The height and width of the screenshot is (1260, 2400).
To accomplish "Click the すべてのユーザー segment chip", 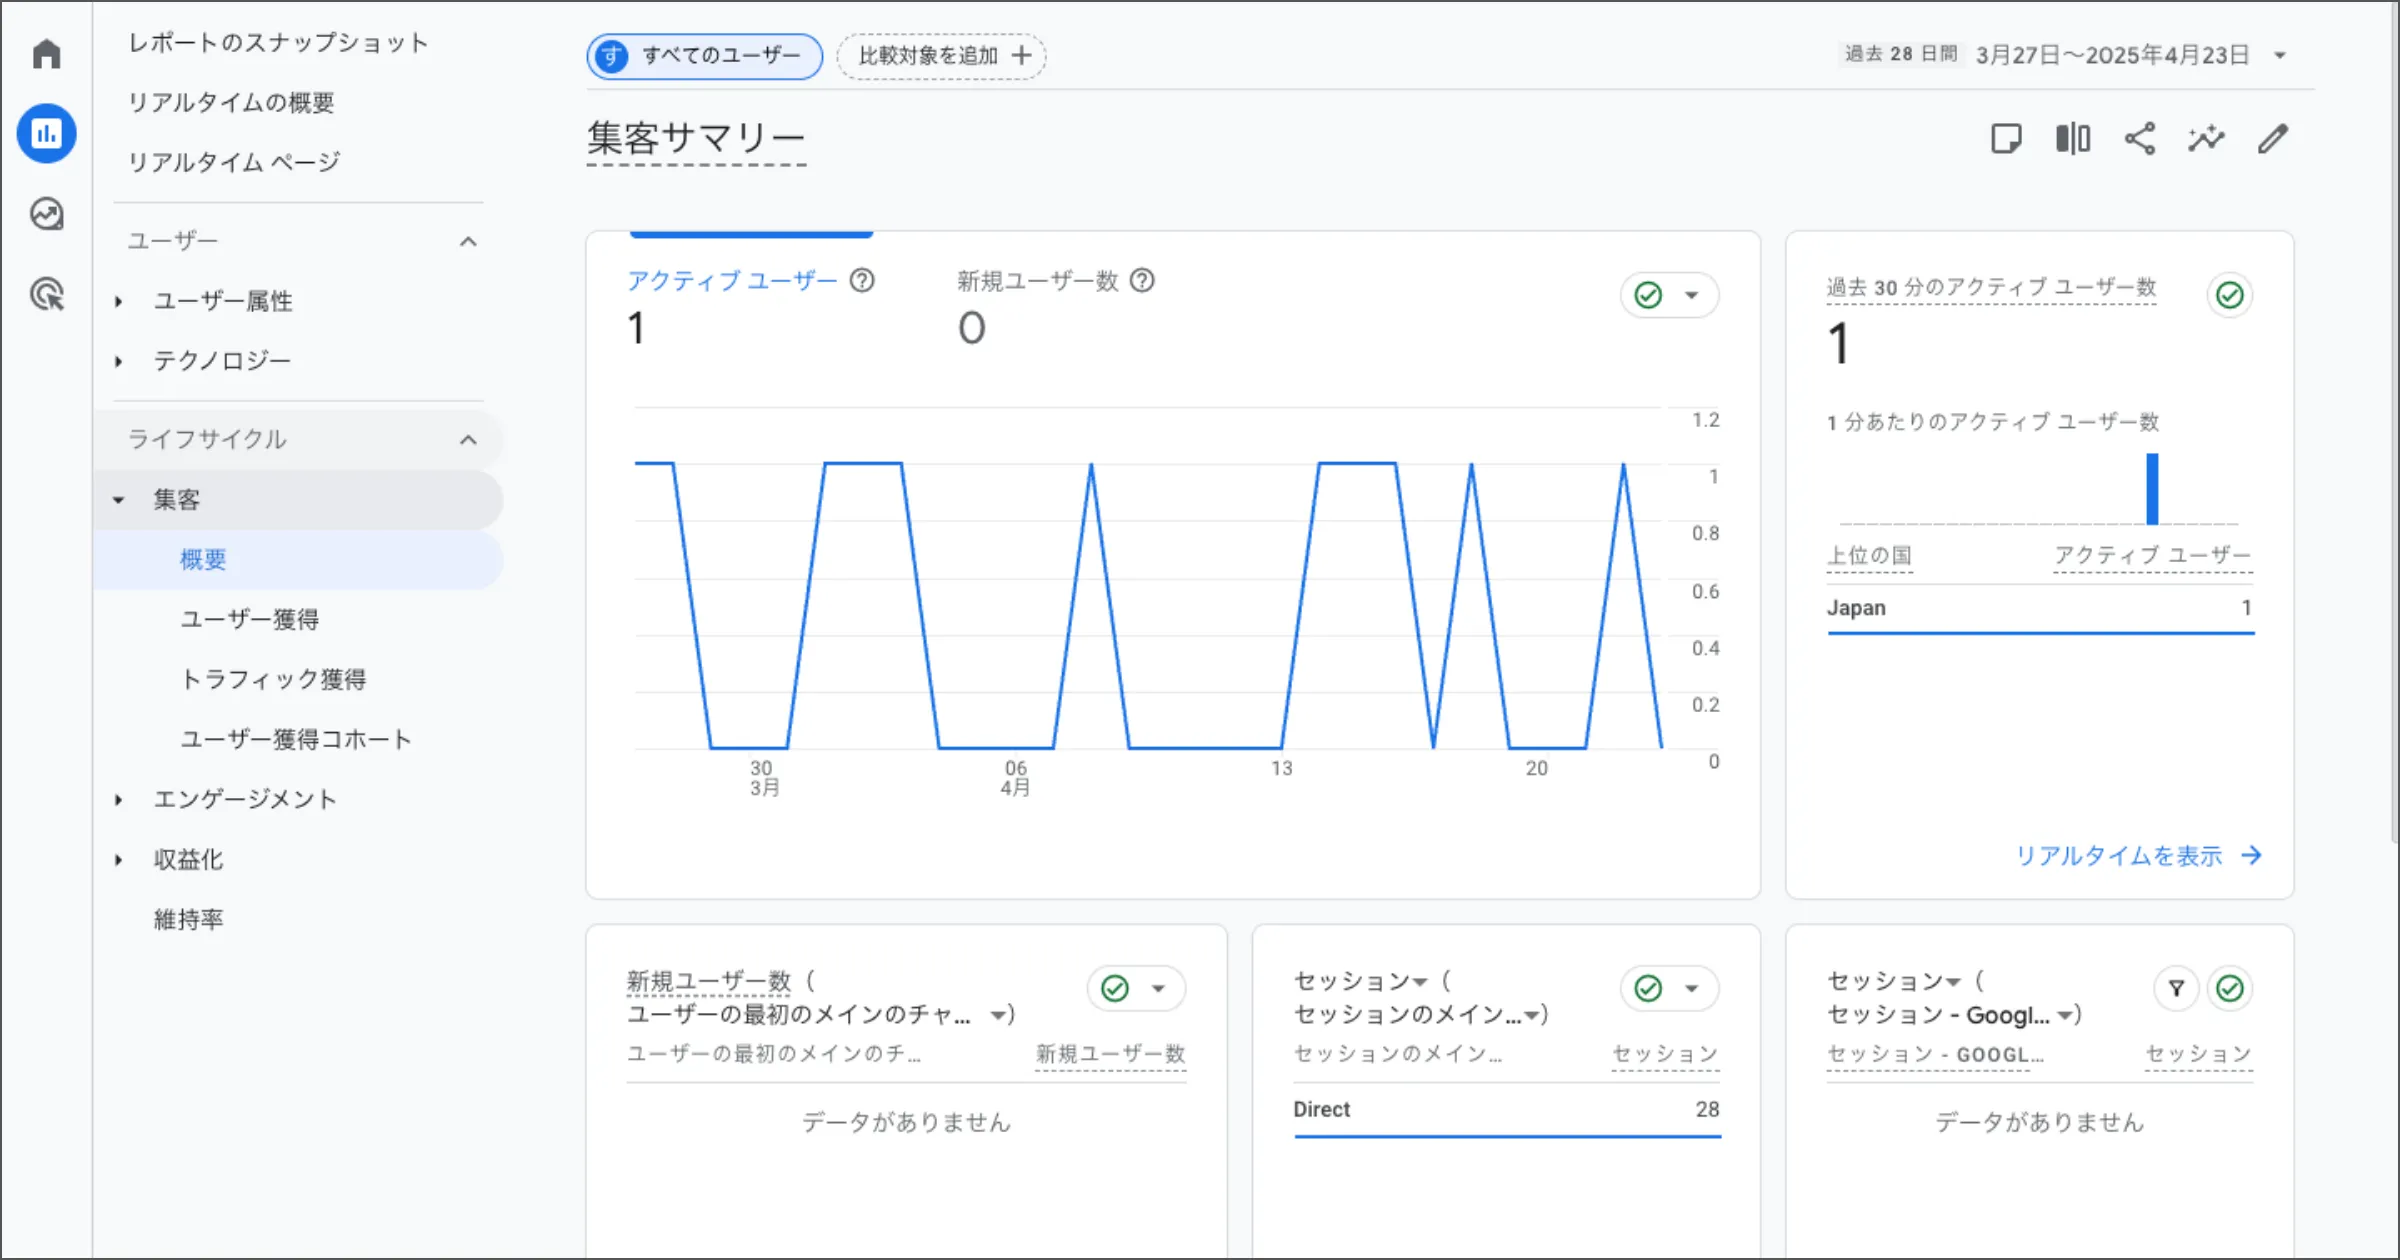I will click(705, 55).
